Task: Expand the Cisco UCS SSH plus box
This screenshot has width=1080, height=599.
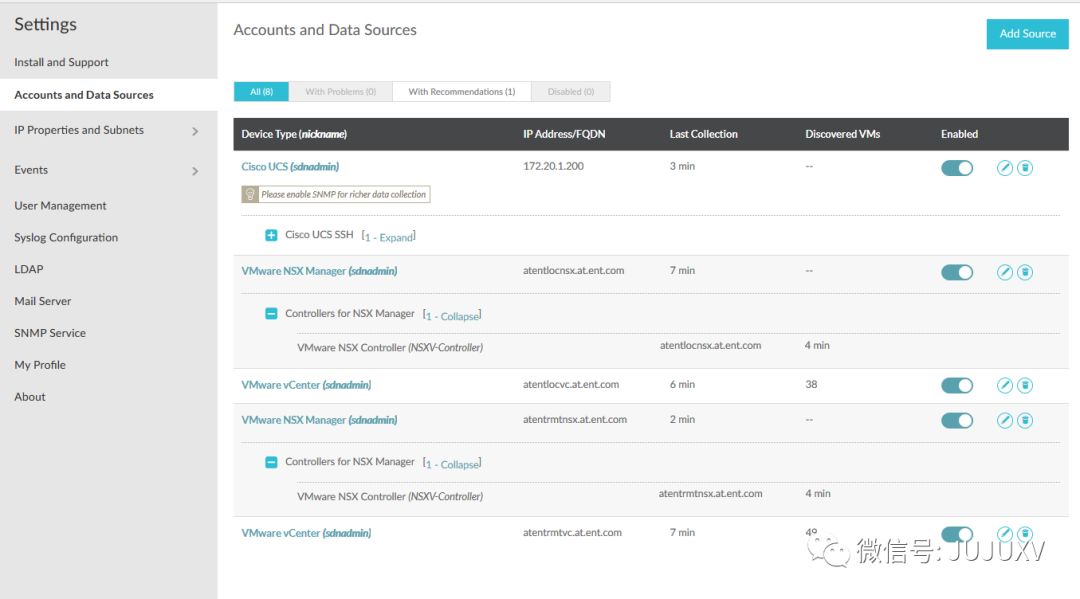Action: click(271, 235)
